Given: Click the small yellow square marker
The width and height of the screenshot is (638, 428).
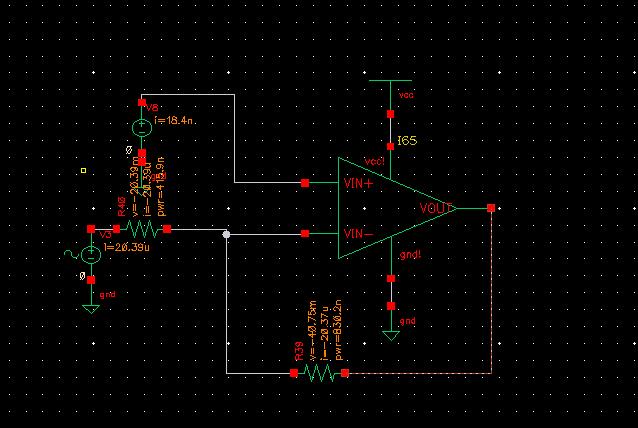Looking at the screenshot, I should [x=83, y=170].
